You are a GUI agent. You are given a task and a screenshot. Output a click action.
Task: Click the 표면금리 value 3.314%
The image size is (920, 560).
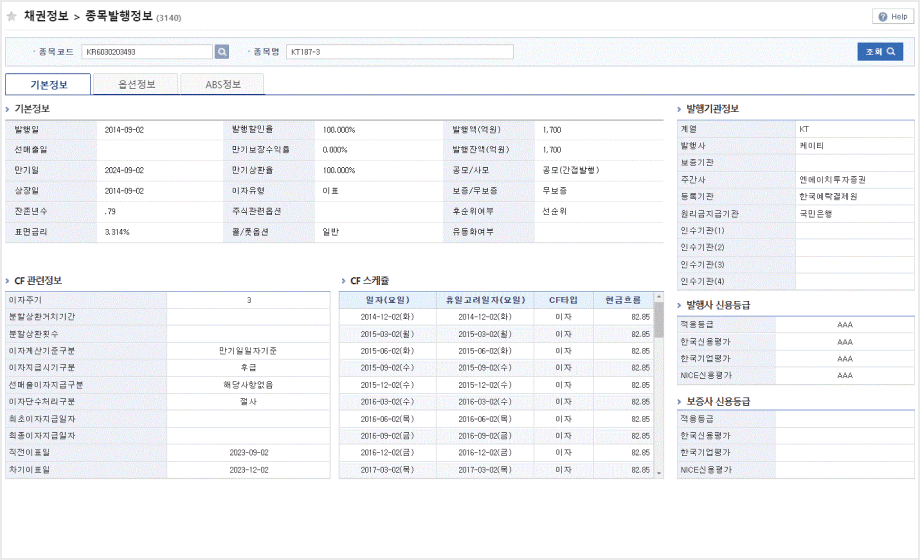(x=117, y=232)
